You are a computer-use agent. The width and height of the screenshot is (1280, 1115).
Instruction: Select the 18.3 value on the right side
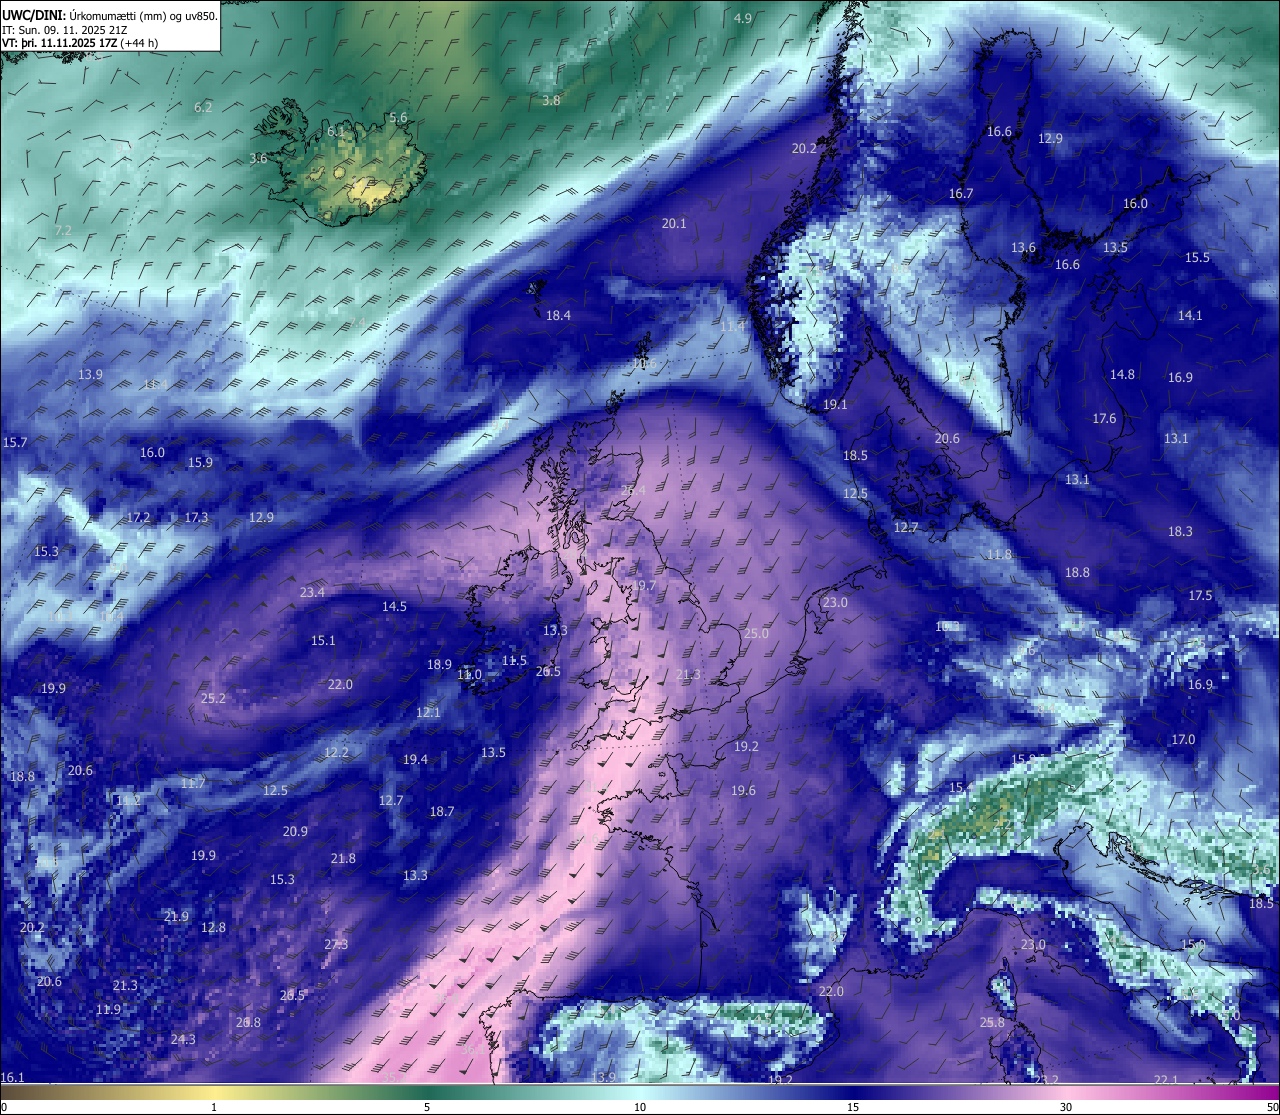[x=1180, y=532]
